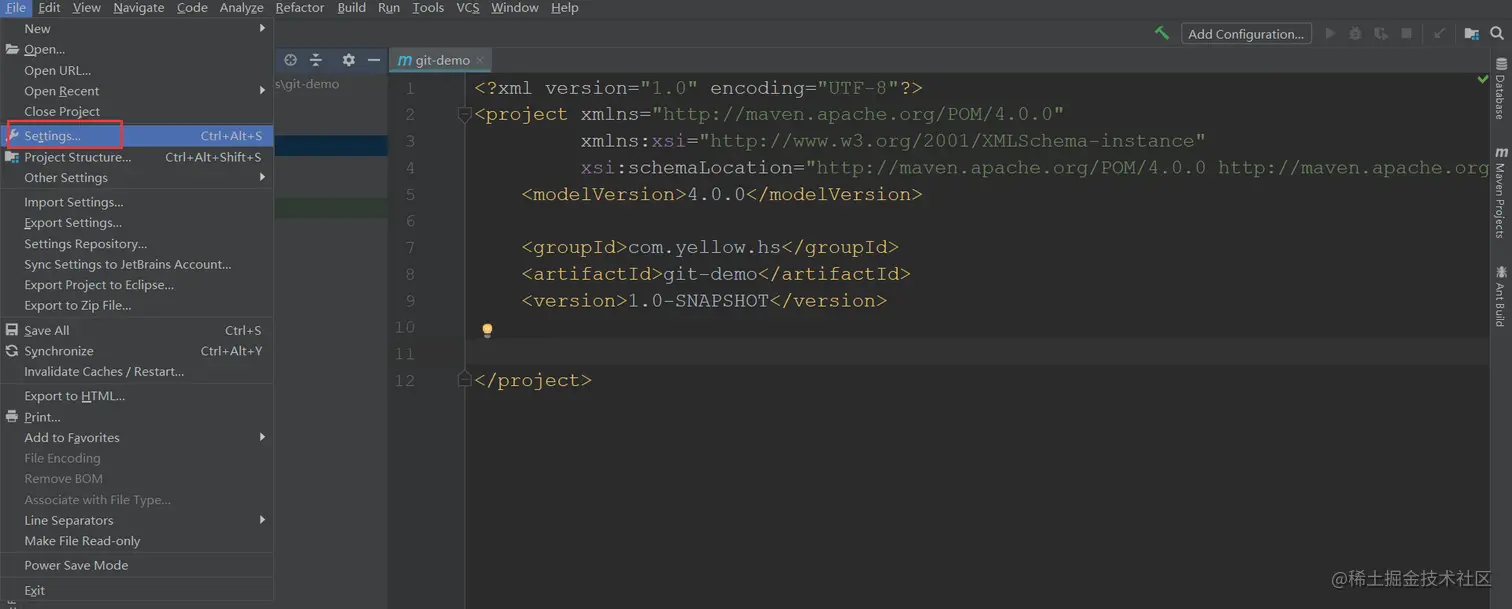The width and height of the screenshot is (1512, 609).
Task: Click the Collapse All icon in project panel
Action: pos(316,60)
